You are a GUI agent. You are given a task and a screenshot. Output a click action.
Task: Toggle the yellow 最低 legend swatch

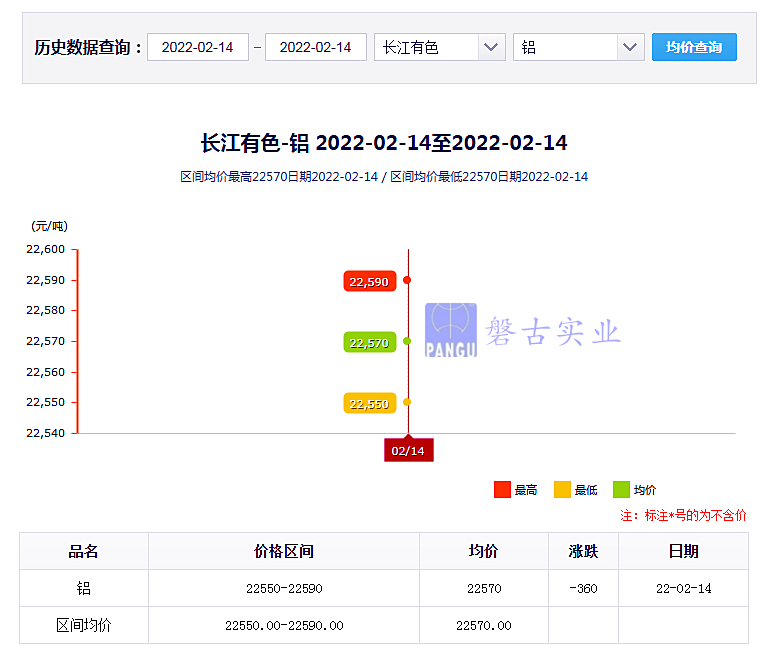[x=562, y=490]
